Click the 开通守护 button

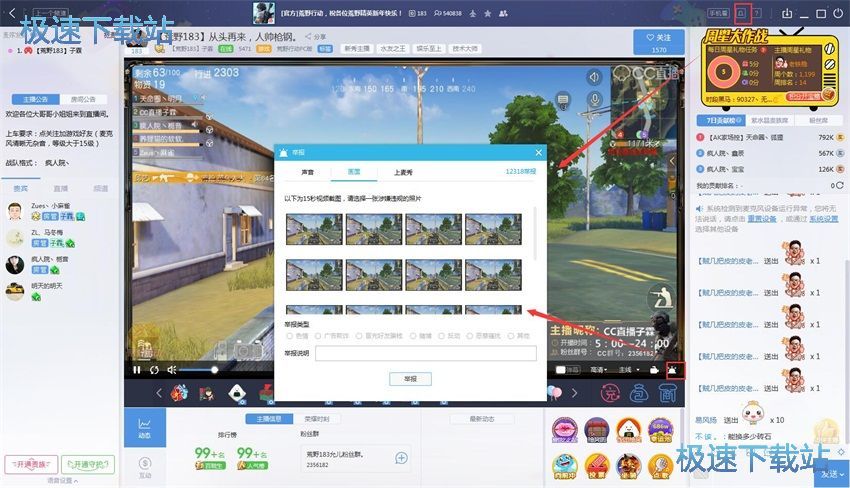88,465
